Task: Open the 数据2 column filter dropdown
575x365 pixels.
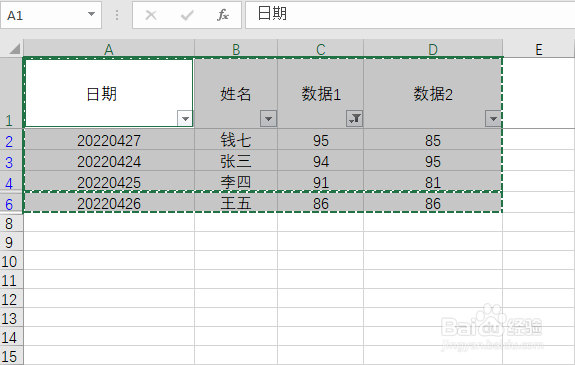Action: (x=493, y=118)
